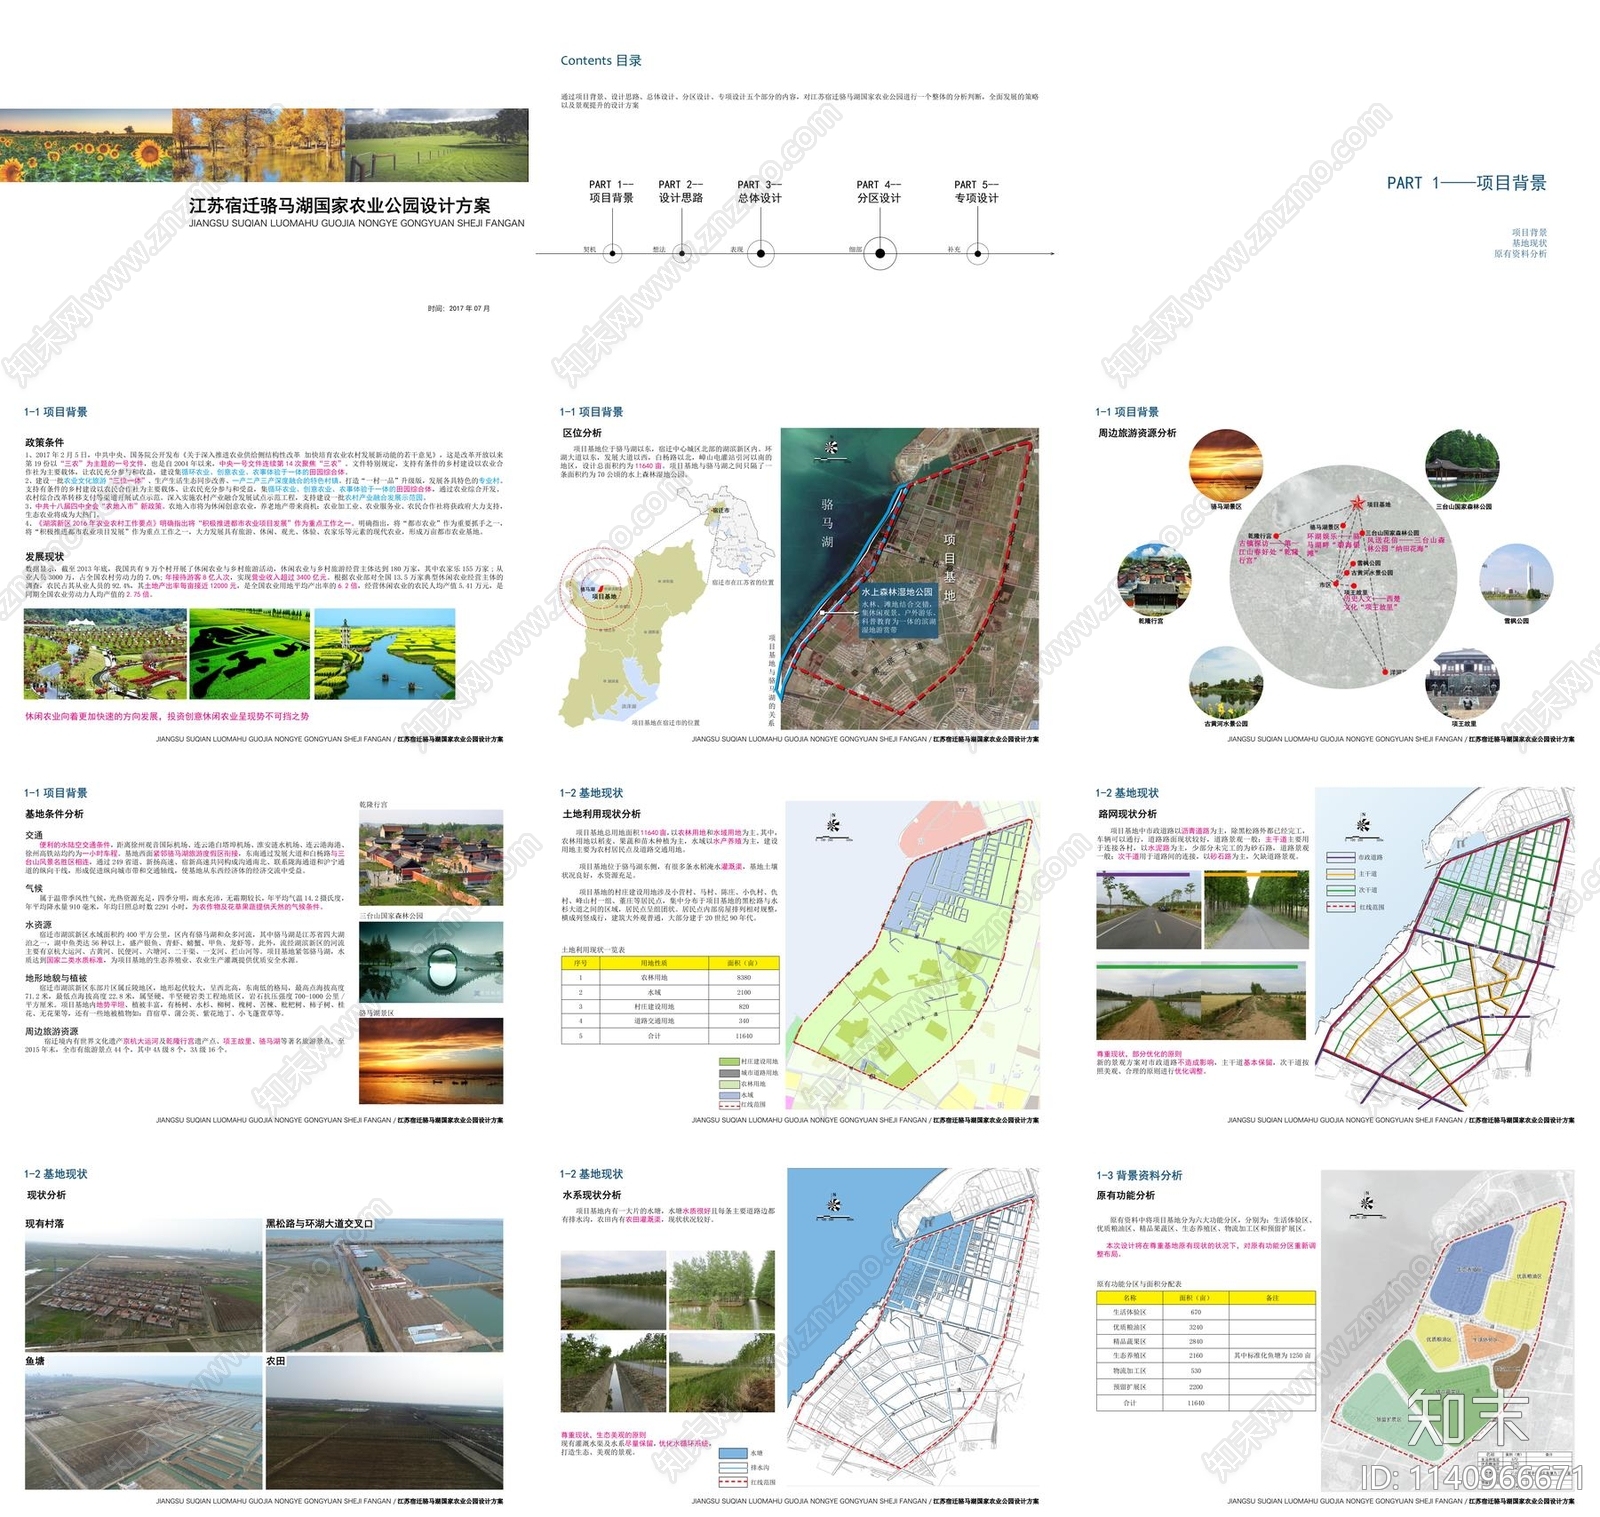
Task: Click the 3240 area cell for 优质粮油区
Action: pyautogui.click(x=1196, y=1327)
